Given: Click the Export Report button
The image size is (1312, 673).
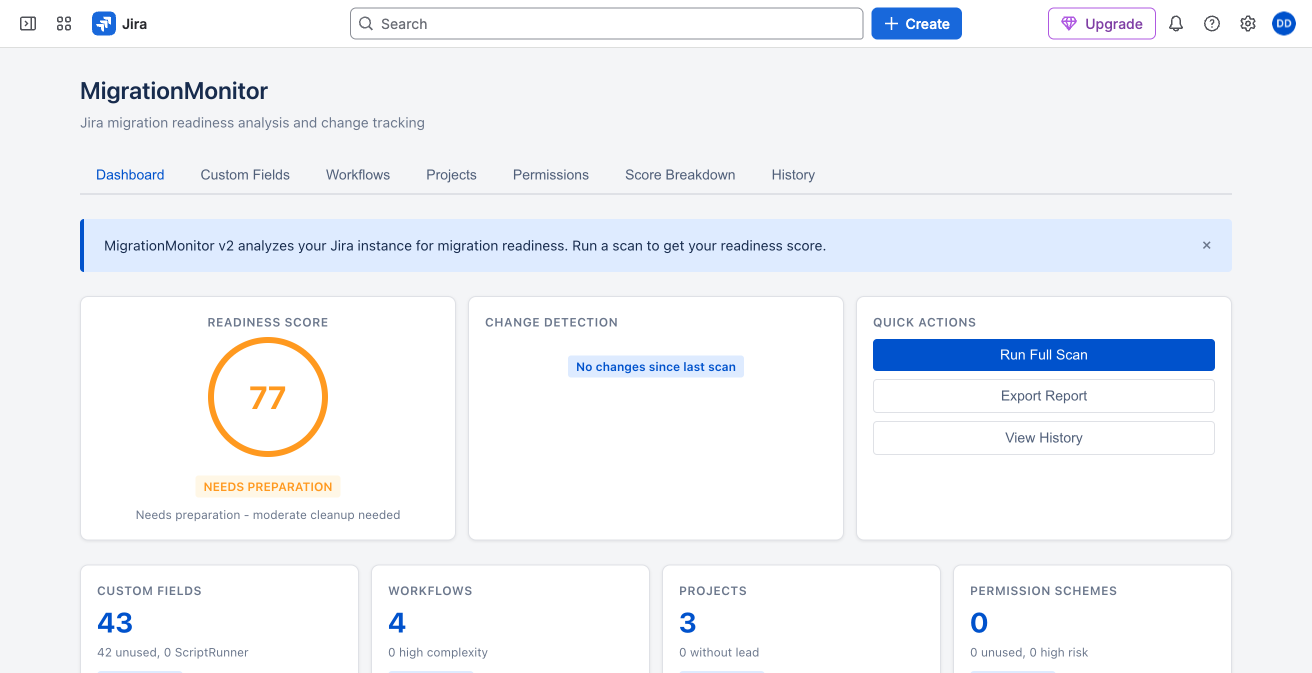Looking at the screenshot, I should click(x=1043, y=396).
